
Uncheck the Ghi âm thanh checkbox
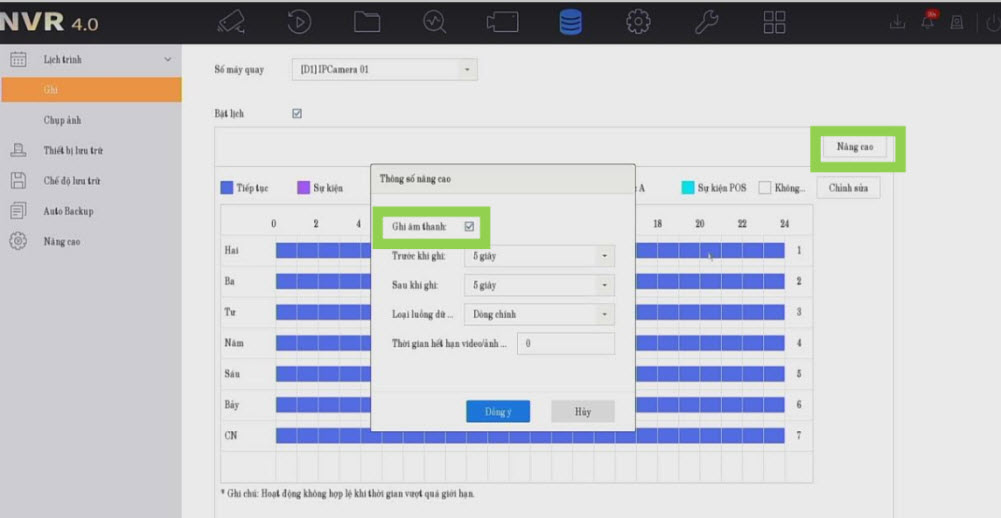[469, 227]
